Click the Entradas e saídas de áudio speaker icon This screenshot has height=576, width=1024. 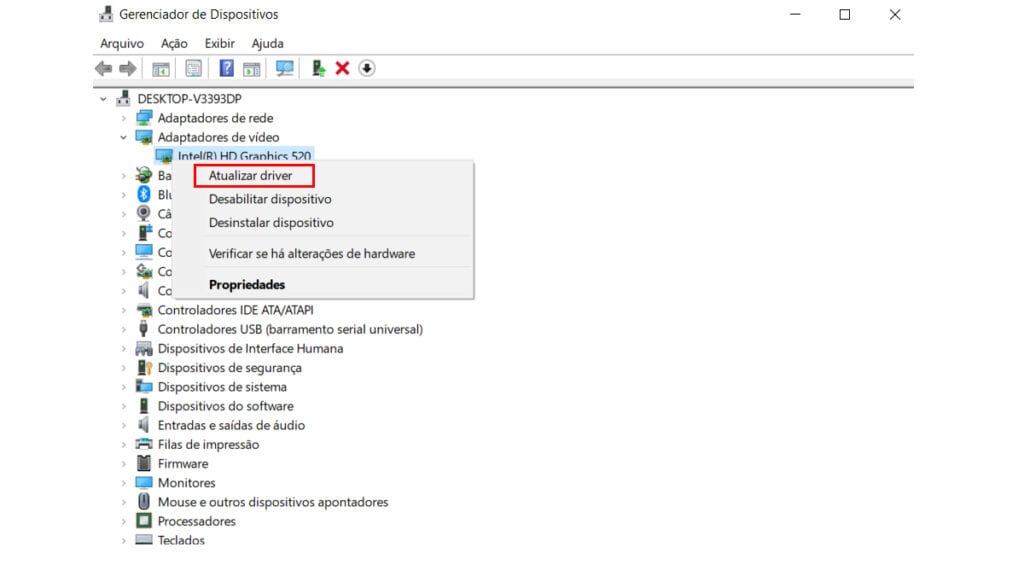click(x=144, y=425)
